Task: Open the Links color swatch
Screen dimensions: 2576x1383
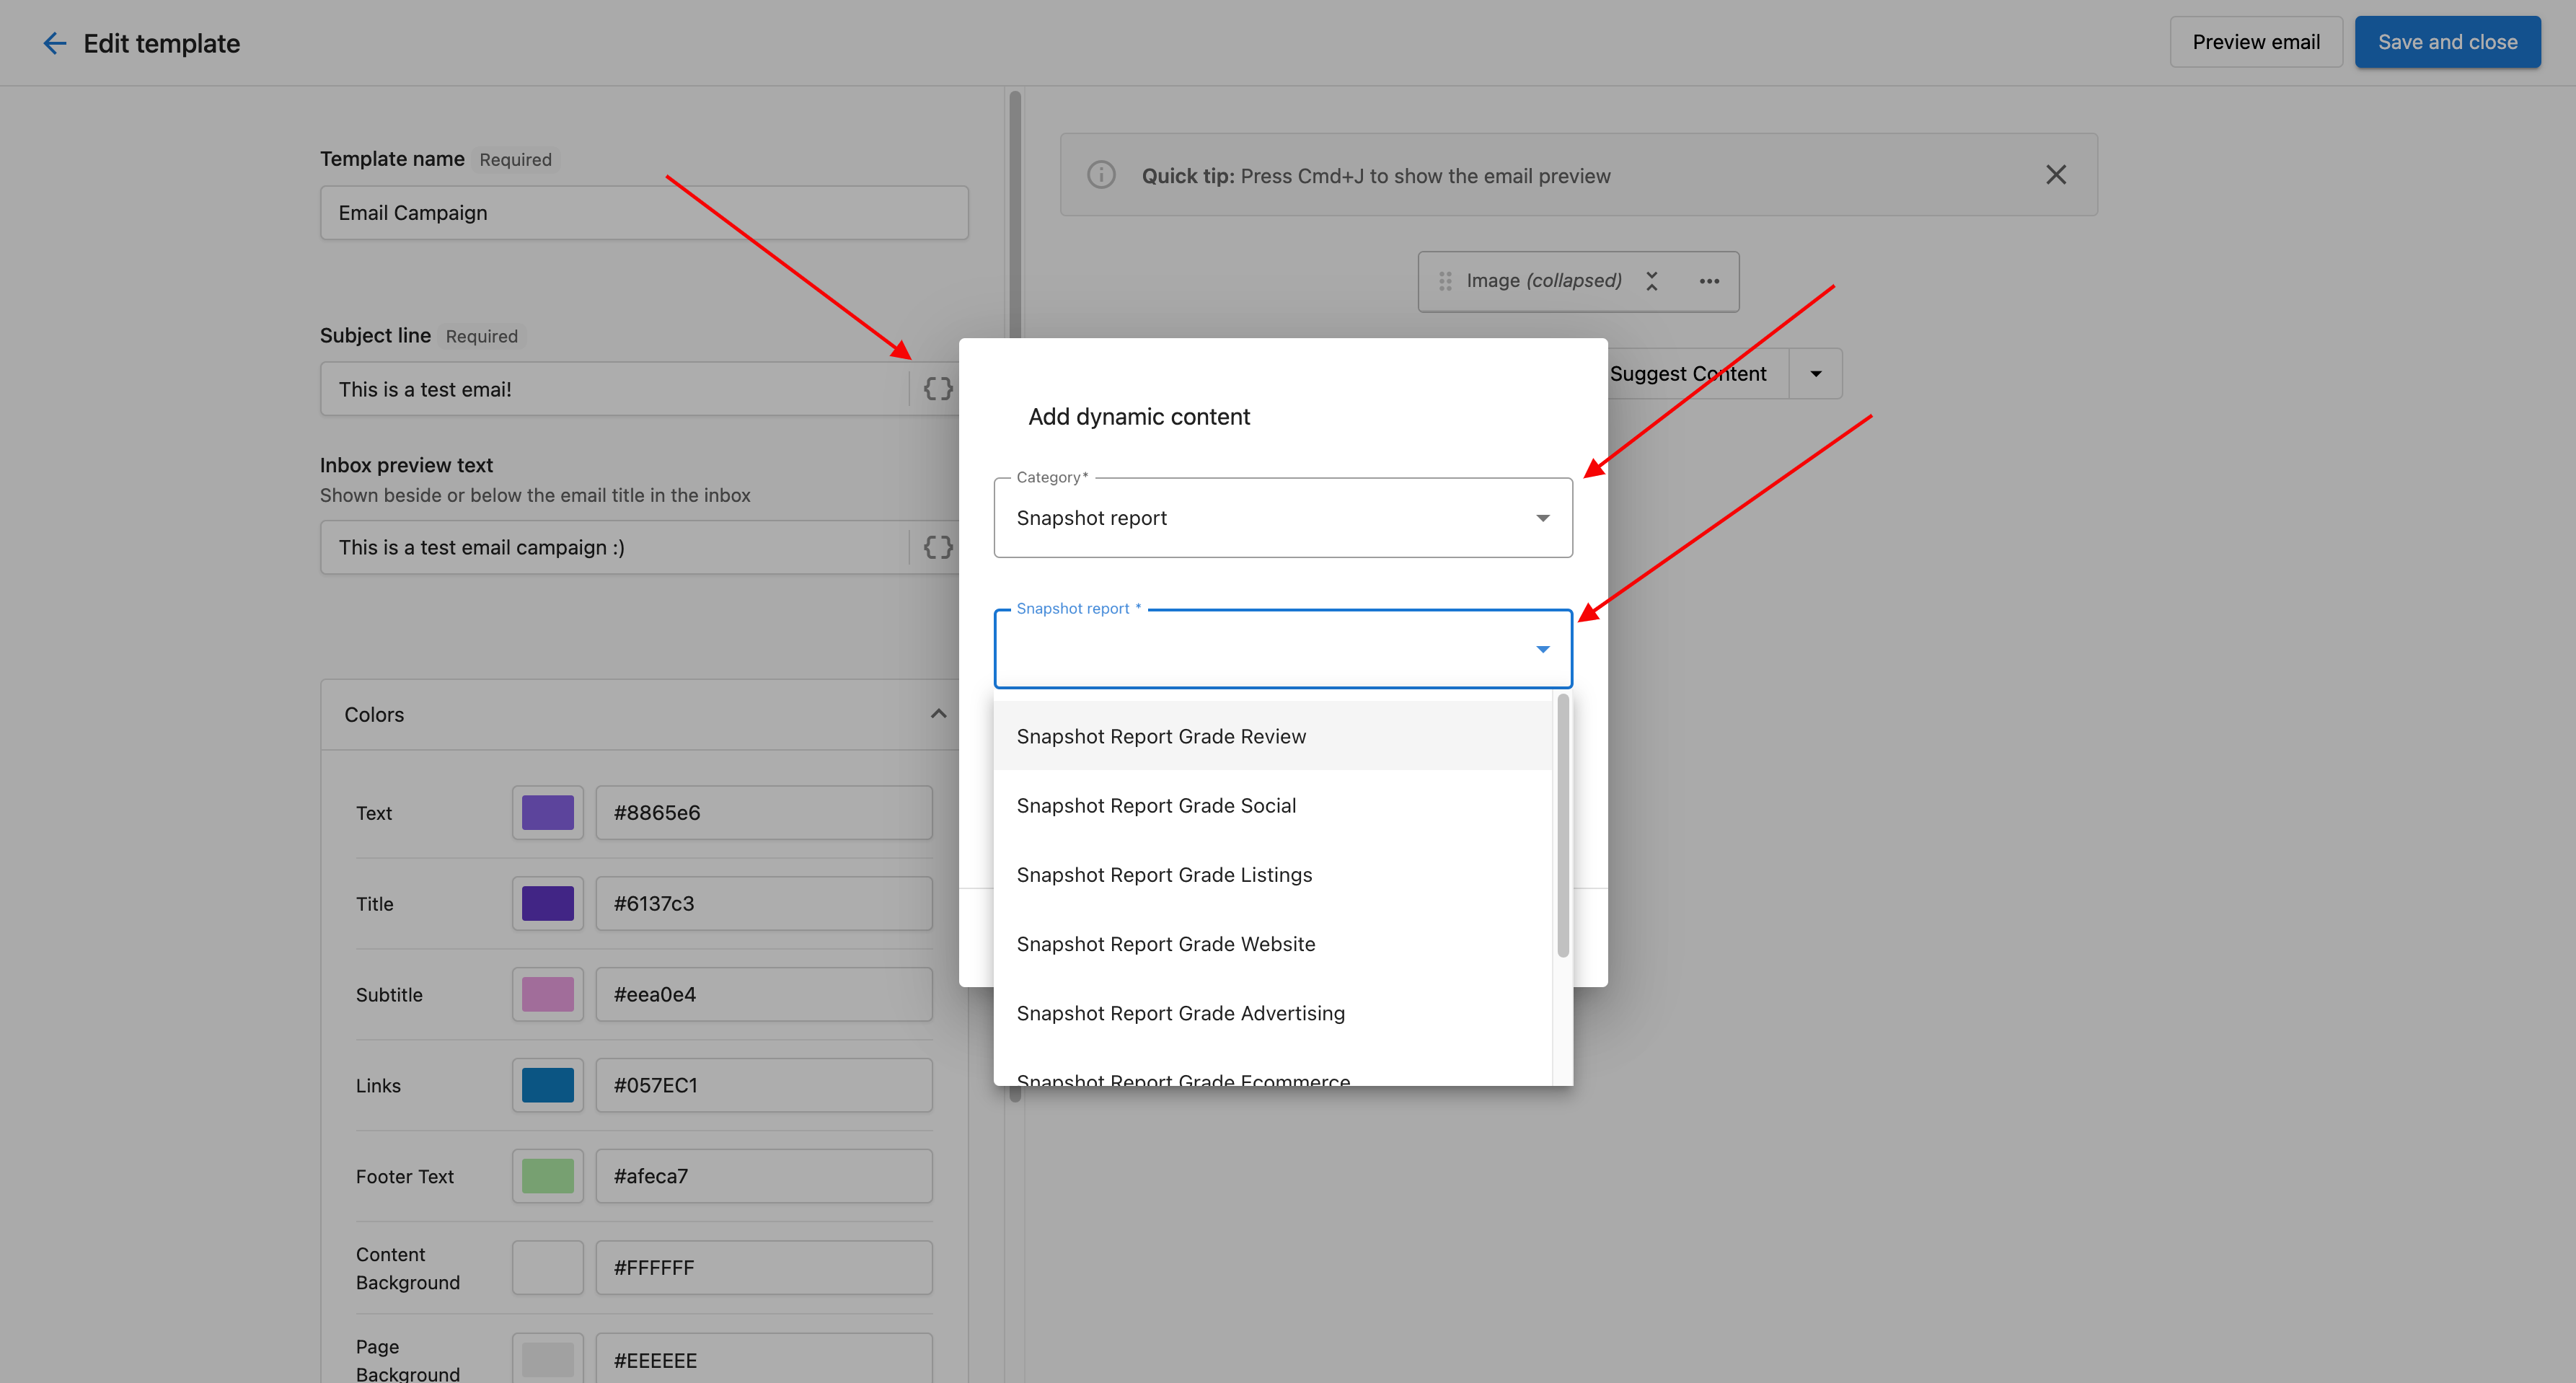Action: coord(547,1084)
